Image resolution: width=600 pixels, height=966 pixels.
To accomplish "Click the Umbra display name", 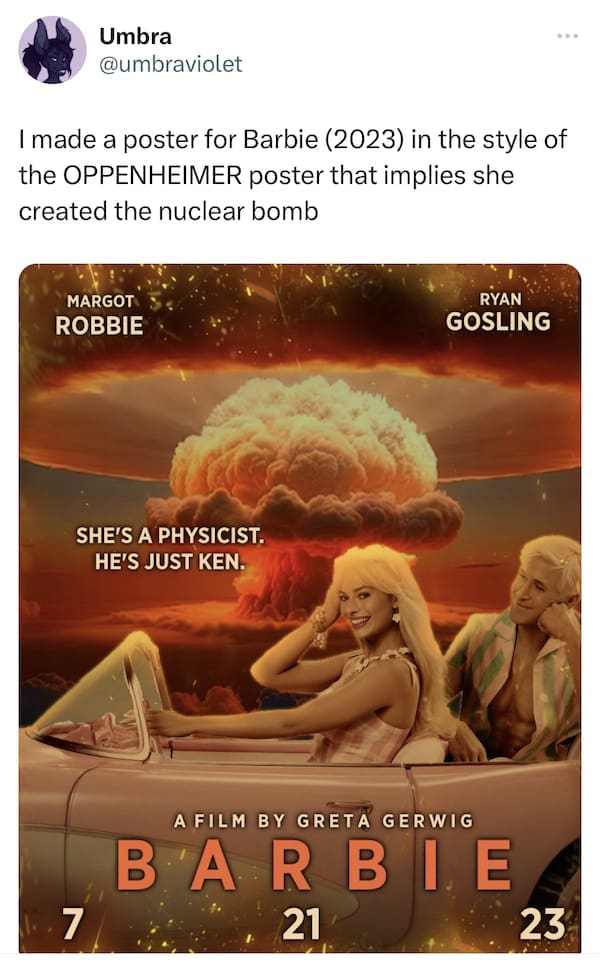I will point(135,36).
